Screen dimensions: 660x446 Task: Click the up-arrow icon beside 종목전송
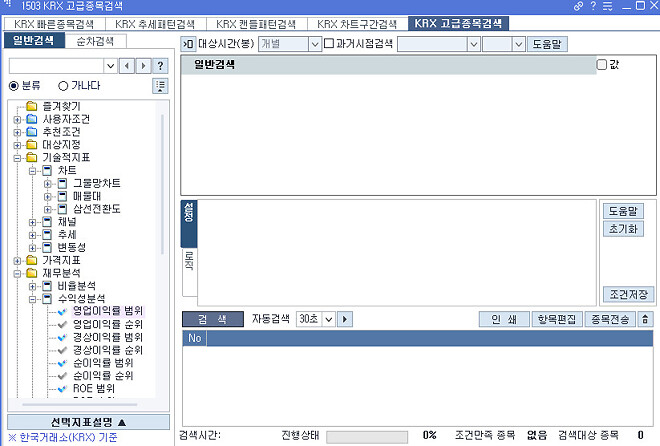(x=645, y=319)
